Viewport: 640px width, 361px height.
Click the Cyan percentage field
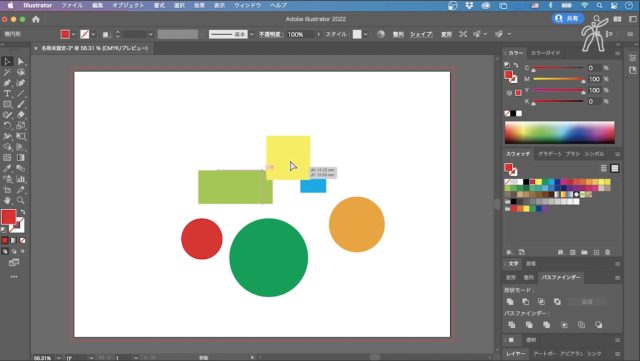tap(594, 68)
